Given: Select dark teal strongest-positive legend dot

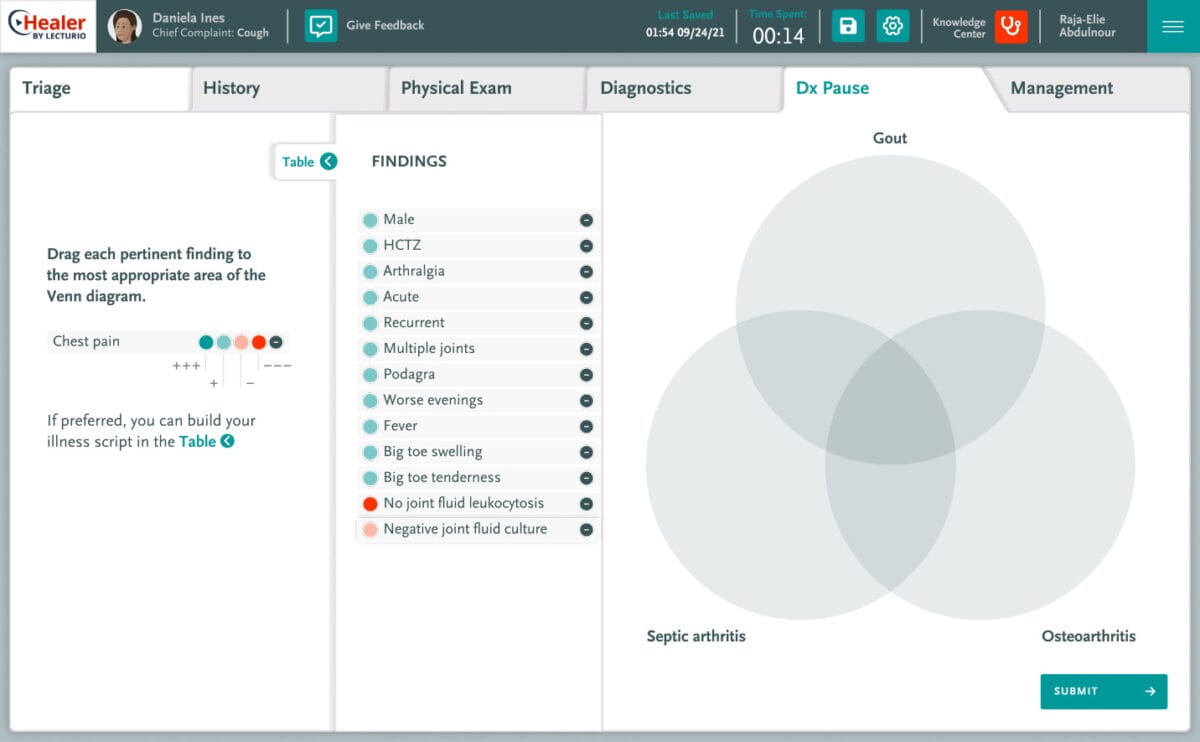Looking at the screenshot, I should (206, 342).
